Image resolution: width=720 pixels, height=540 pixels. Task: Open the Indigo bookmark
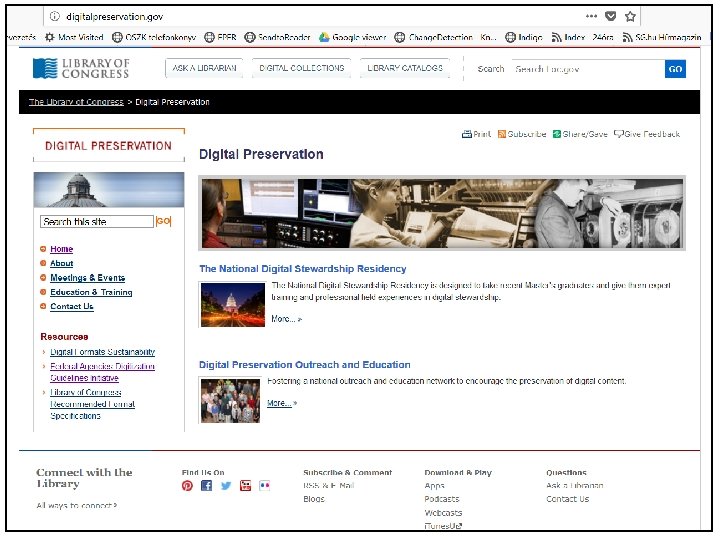point(524,37)
